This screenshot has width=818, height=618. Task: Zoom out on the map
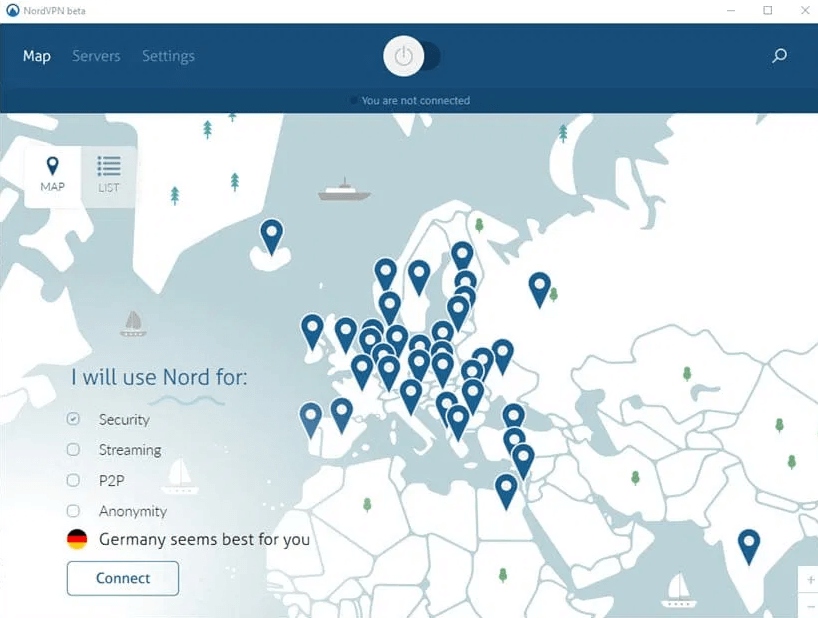(810, 605)
